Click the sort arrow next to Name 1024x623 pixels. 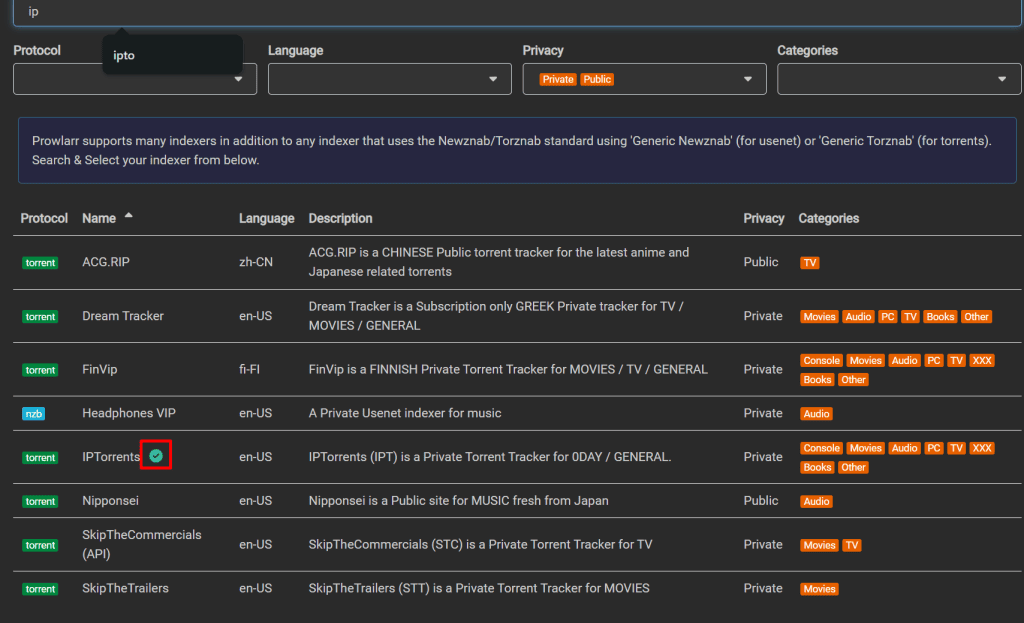128,217
